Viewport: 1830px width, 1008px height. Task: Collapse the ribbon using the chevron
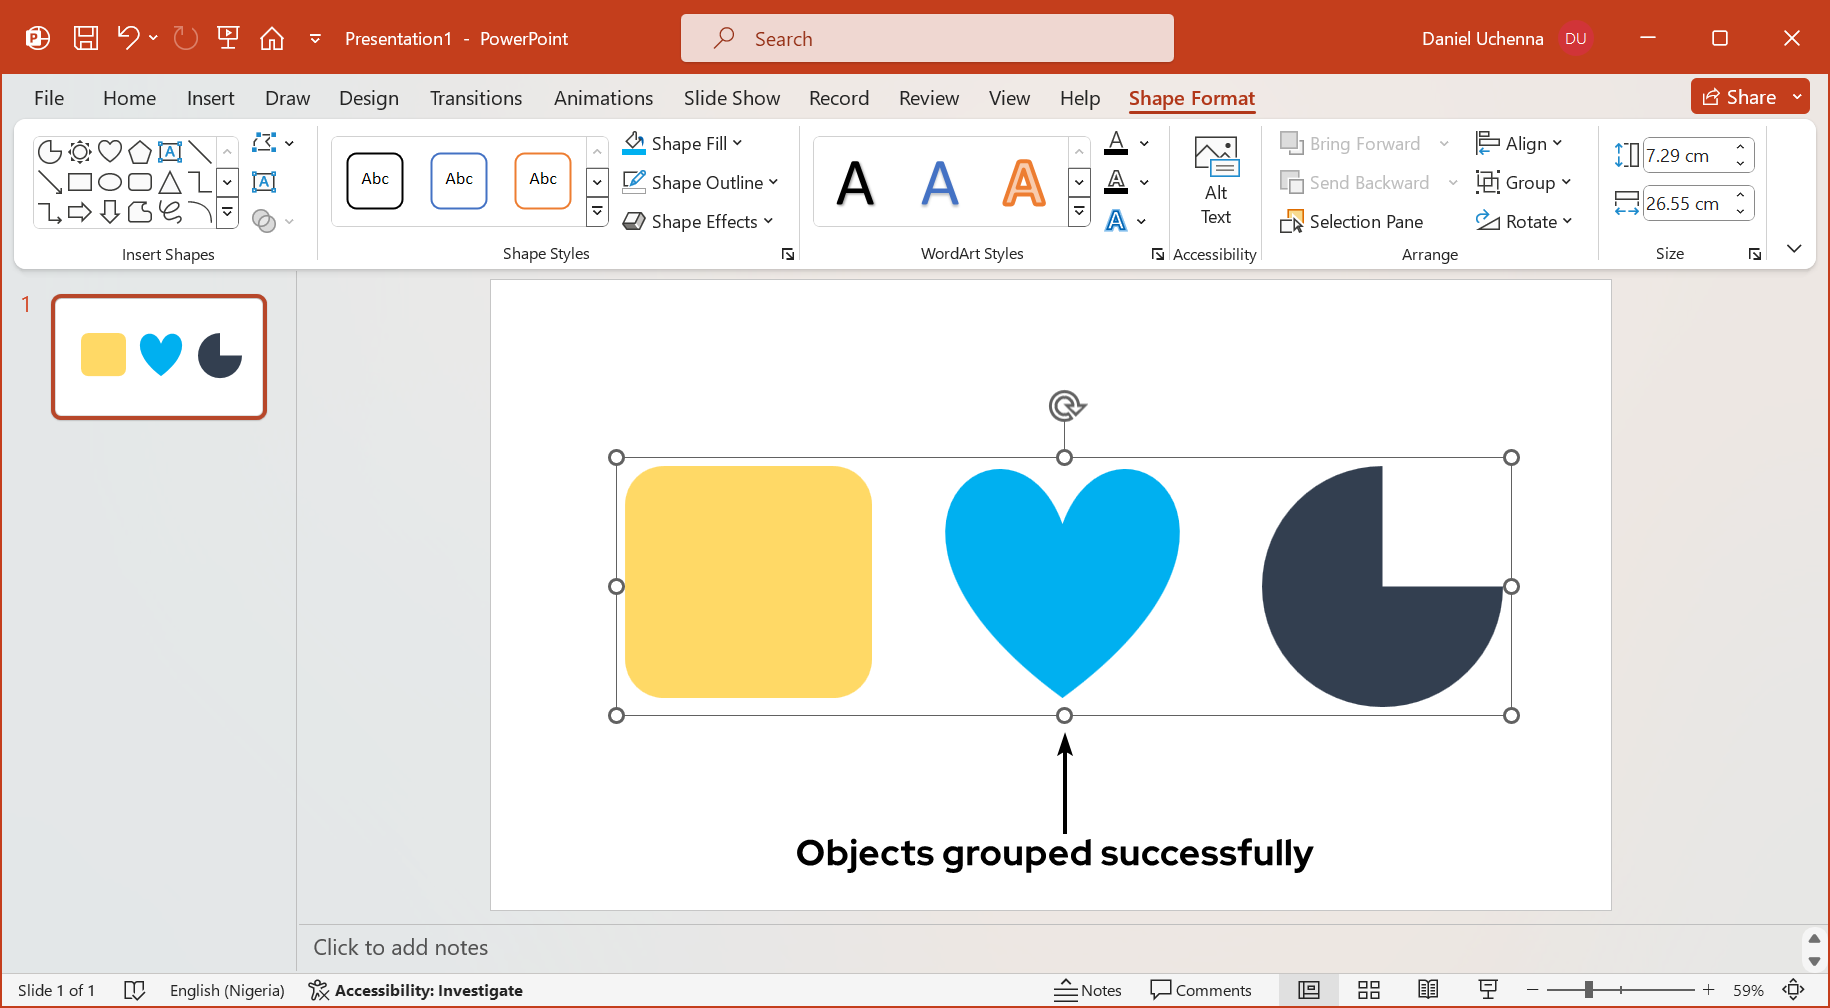[x=1794, y=248]
